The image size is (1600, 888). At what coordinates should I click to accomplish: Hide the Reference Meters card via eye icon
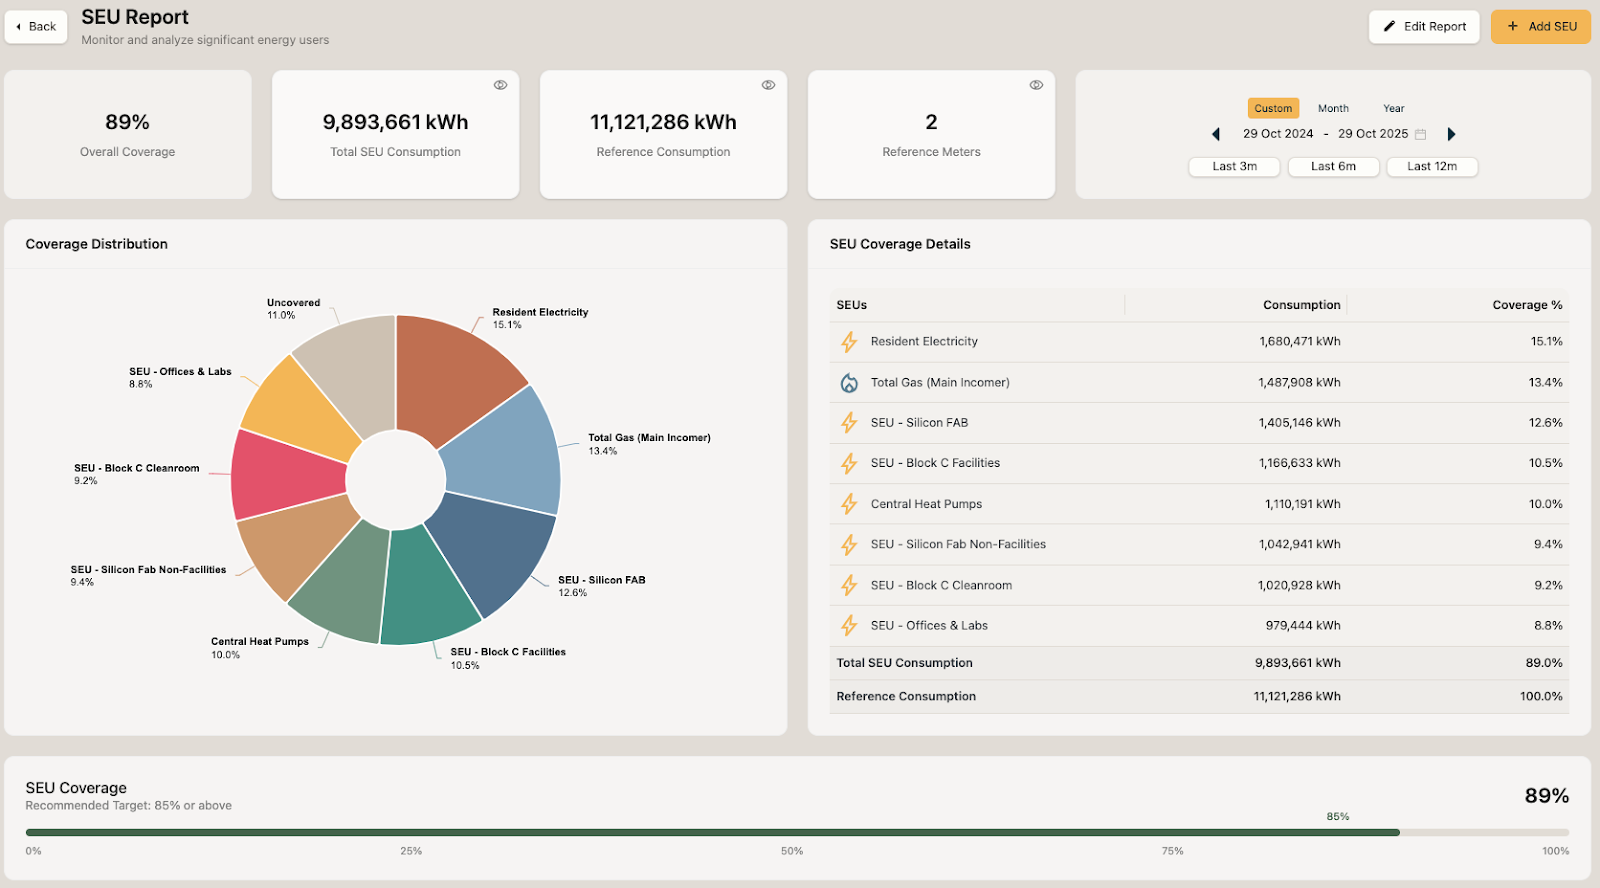pyautogui.click(x=1036, y=85)
